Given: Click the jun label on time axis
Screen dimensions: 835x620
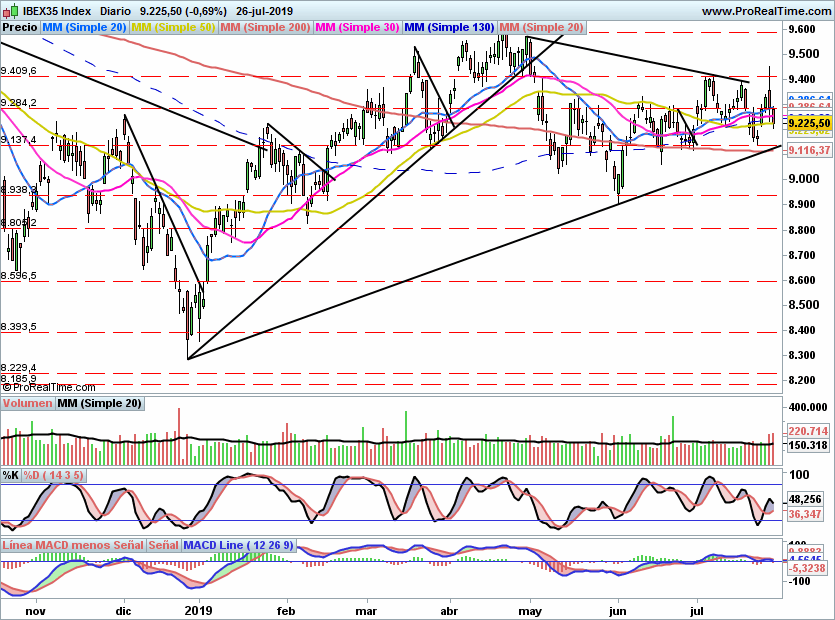Looking at the screenshot, I should click(x=618, y=610).
